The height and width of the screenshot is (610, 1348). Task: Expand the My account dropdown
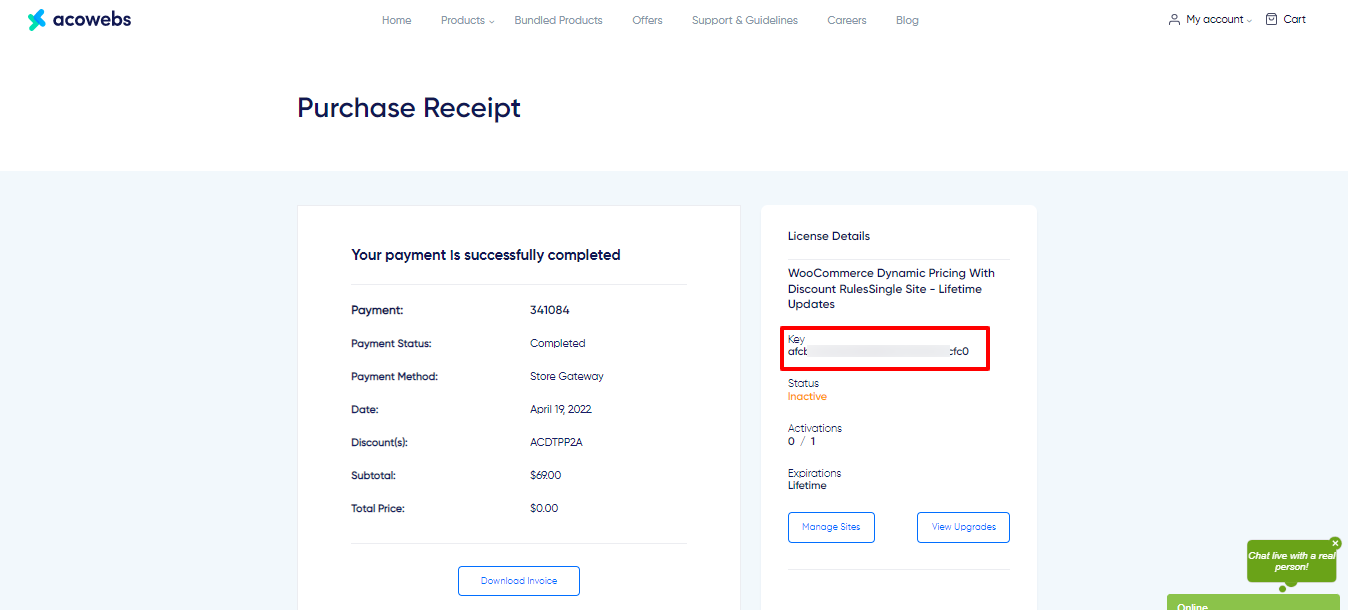pyautogui.click(x=1219, y=19)
